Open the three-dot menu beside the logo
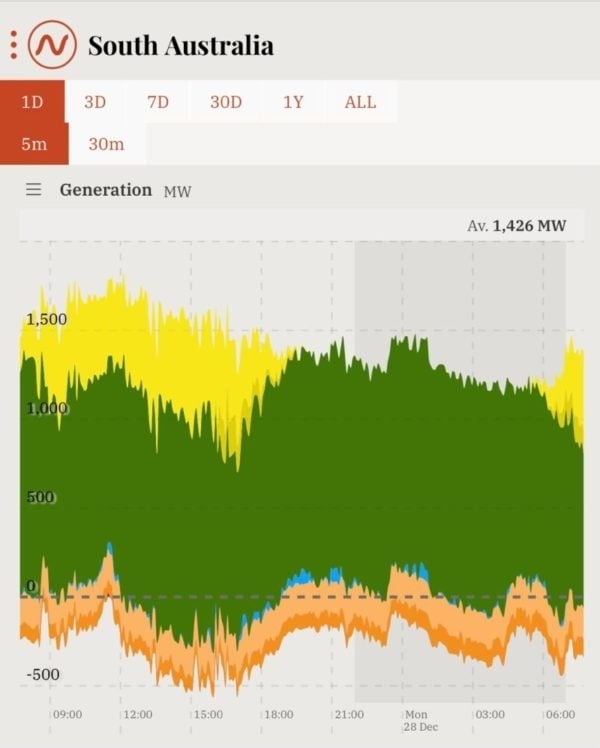The width and height of the screenshot is (600, 748). 13,45
